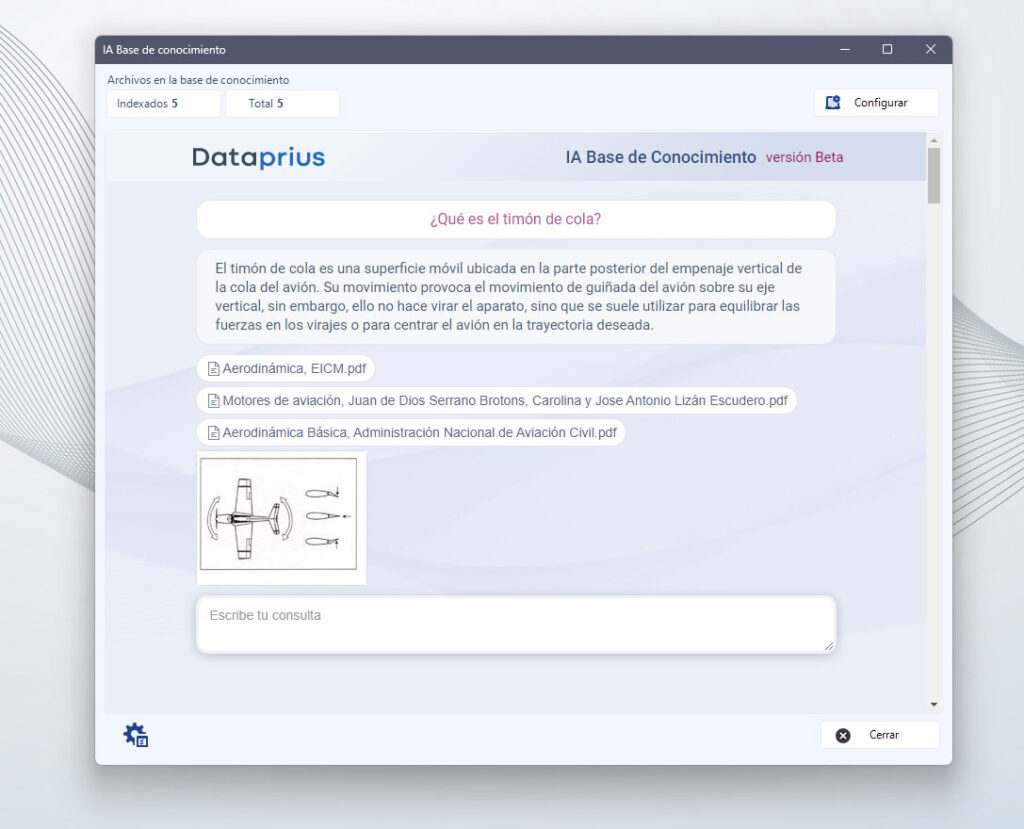Select the Indexados 5 counter

click(x=163, y=104)
